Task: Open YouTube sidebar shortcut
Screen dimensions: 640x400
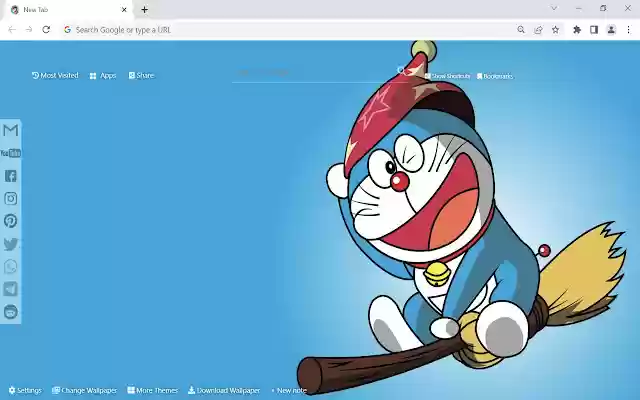Action: 11,153
